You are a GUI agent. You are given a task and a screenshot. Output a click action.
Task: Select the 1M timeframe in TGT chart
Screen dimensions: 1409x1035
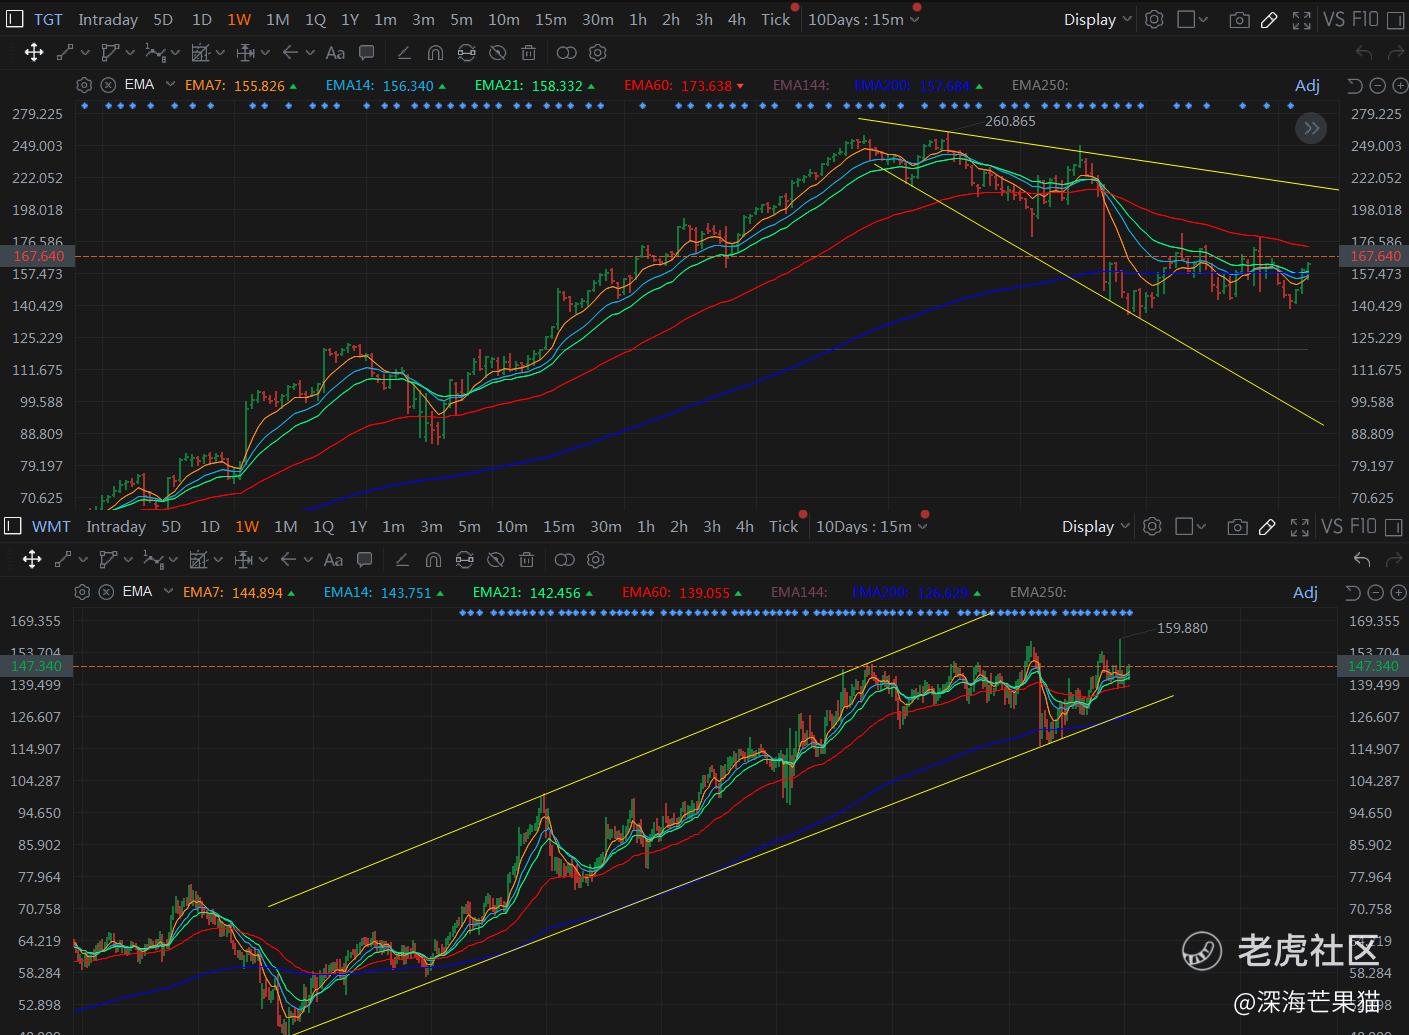(x=277, y=20)
